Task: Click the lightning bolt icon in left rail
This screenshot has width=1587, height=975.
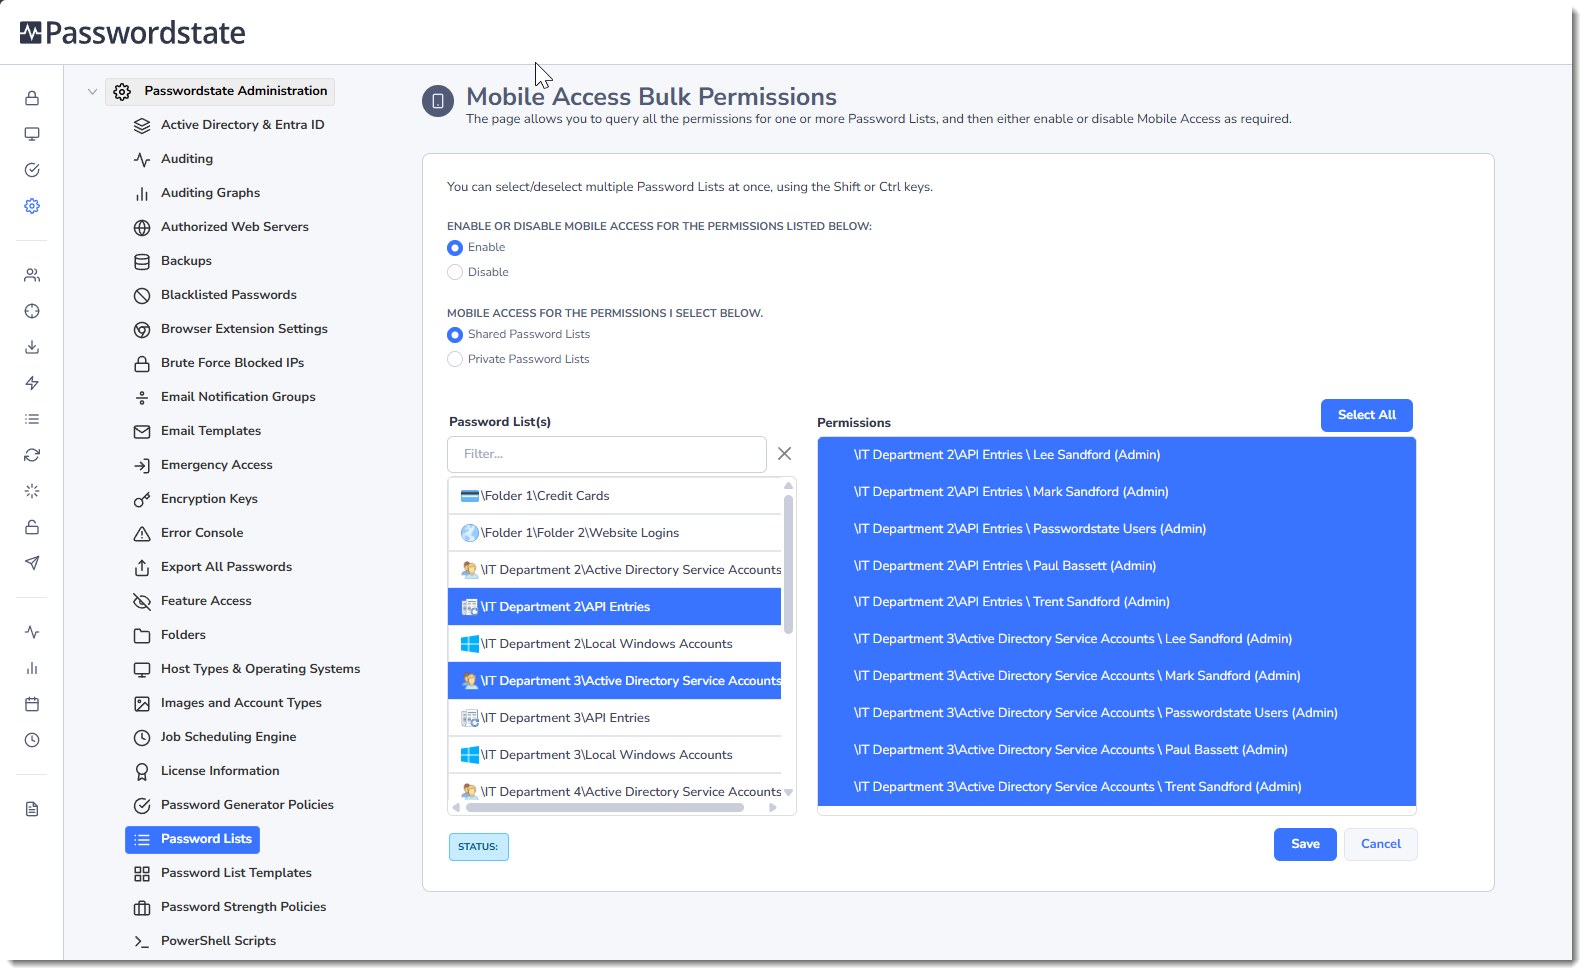Action: click(x=32, y=383)
